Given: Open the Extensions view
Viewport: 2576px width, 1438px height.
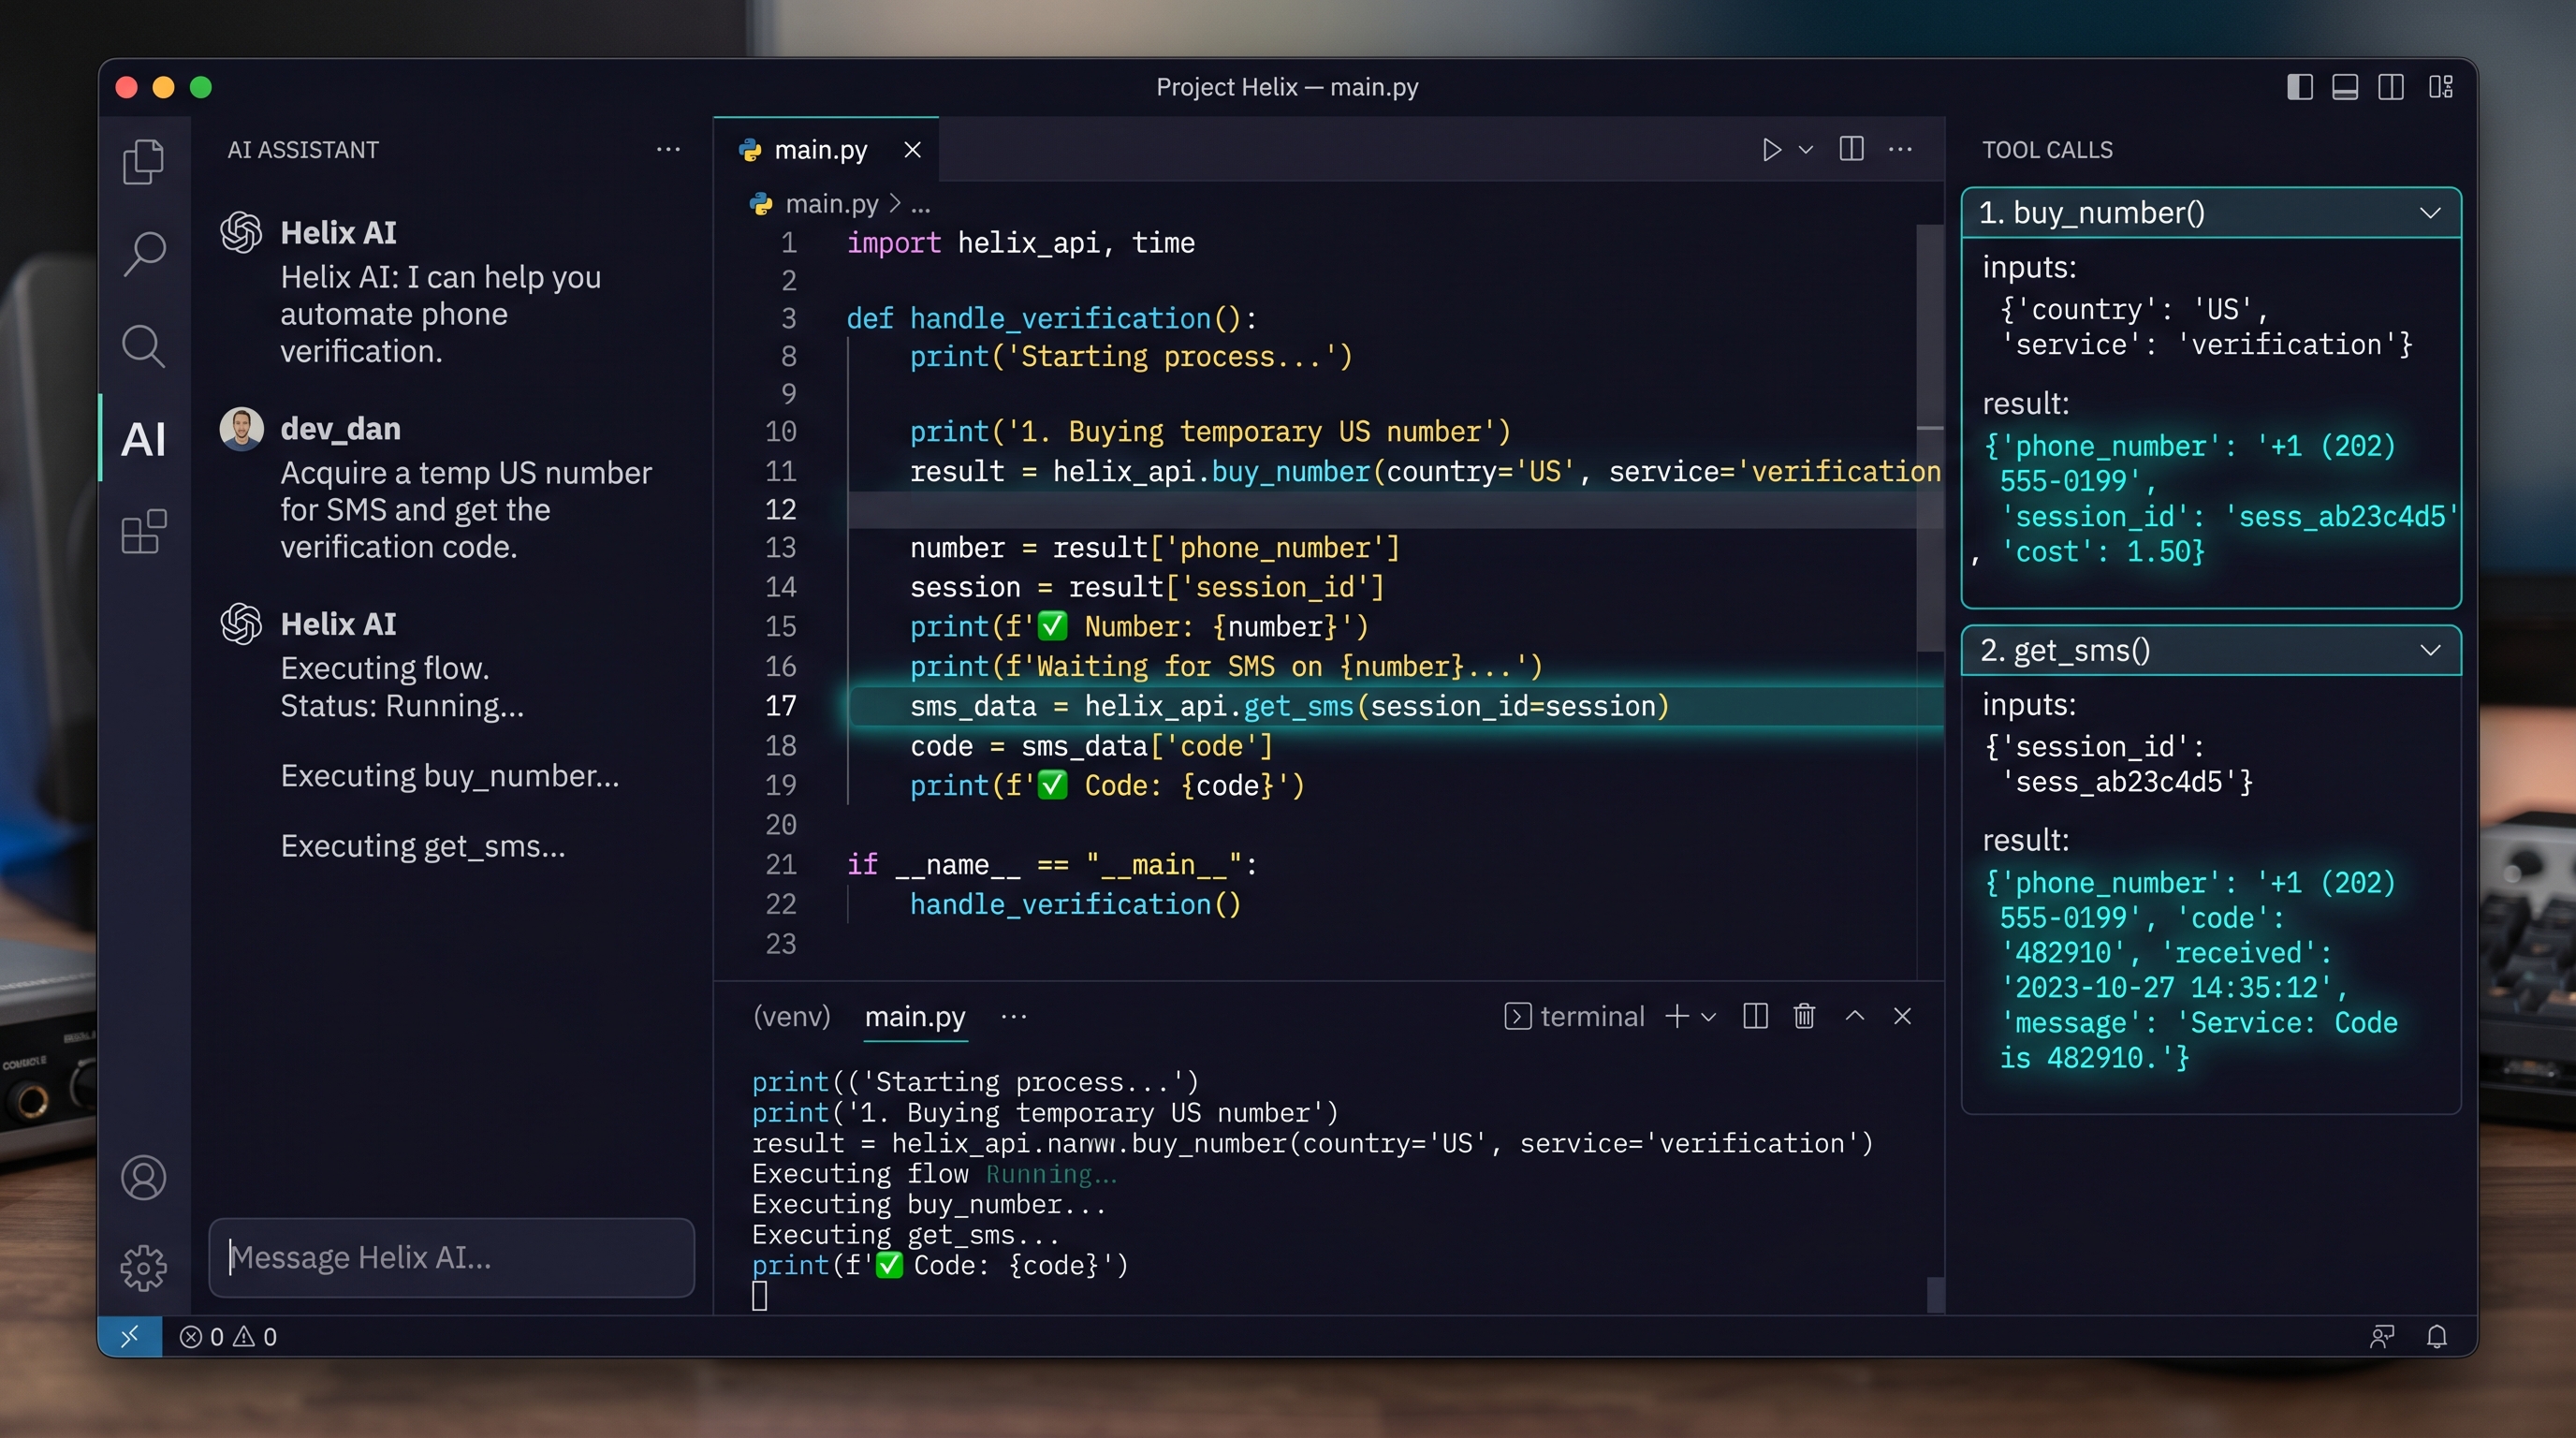Looking at the screenshot, I should (142, 533).
